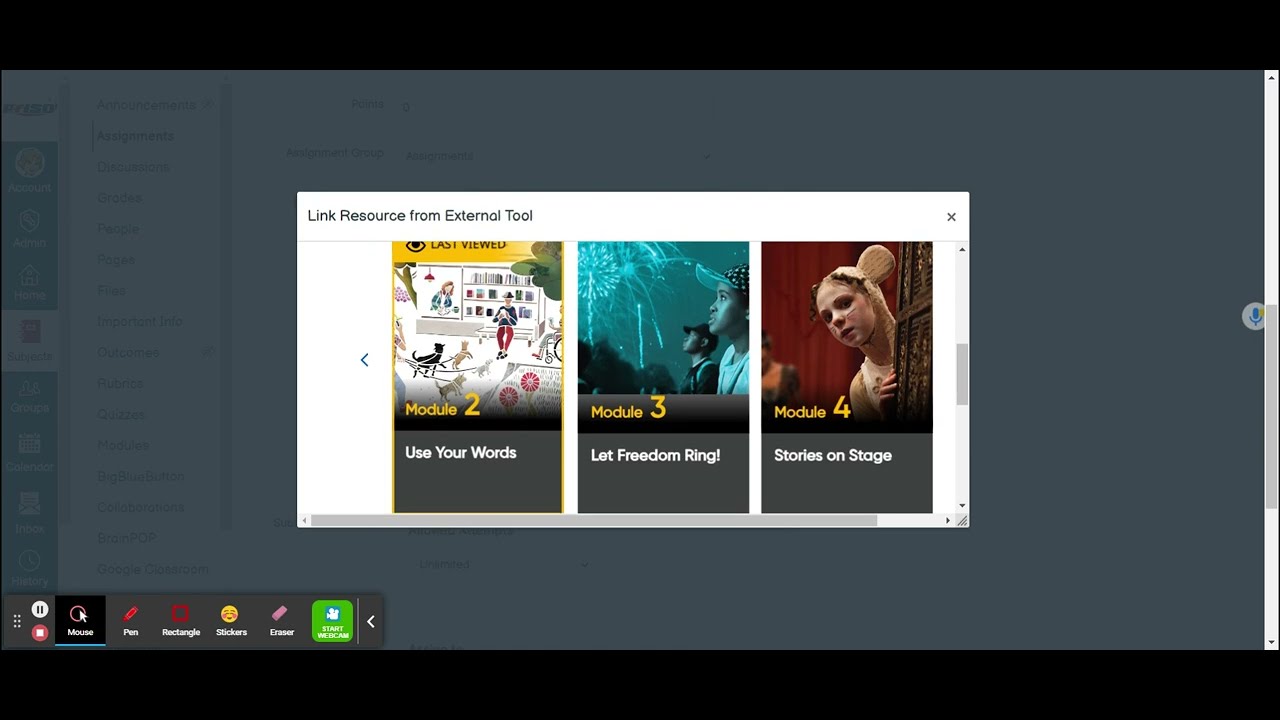Open People in the course menu
This screenshot has height=720, width=1280.
(x=118, y=229)
